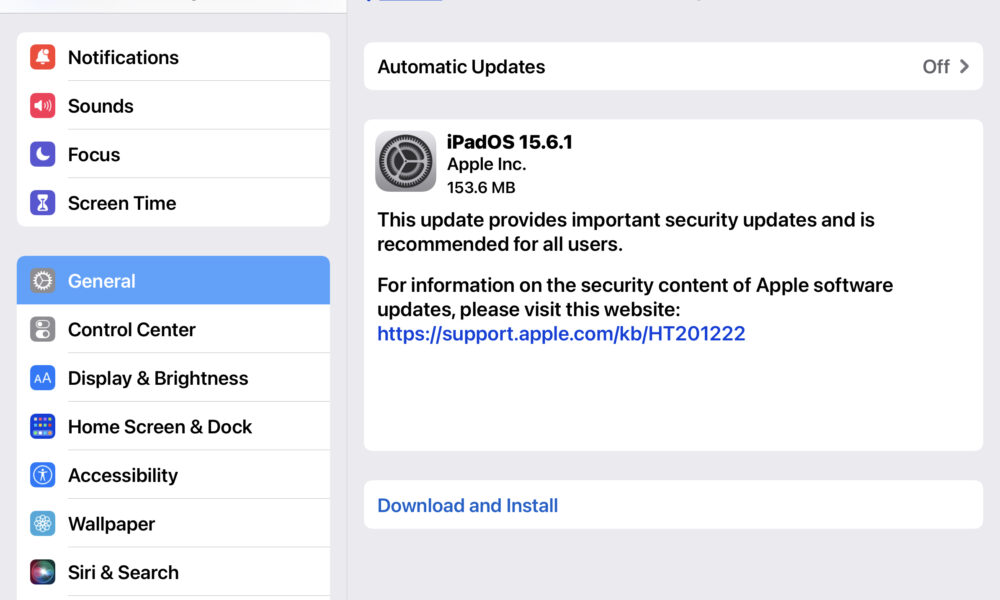Open Wallpaper settings
This screenshot has width=1000, height=600.
click(x=173, y=523)
